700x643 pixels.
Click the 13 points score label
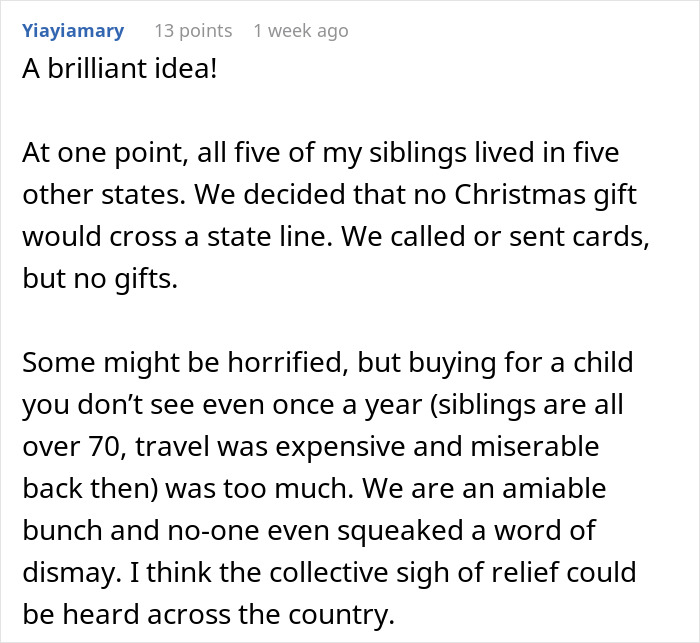pos(193,31)
